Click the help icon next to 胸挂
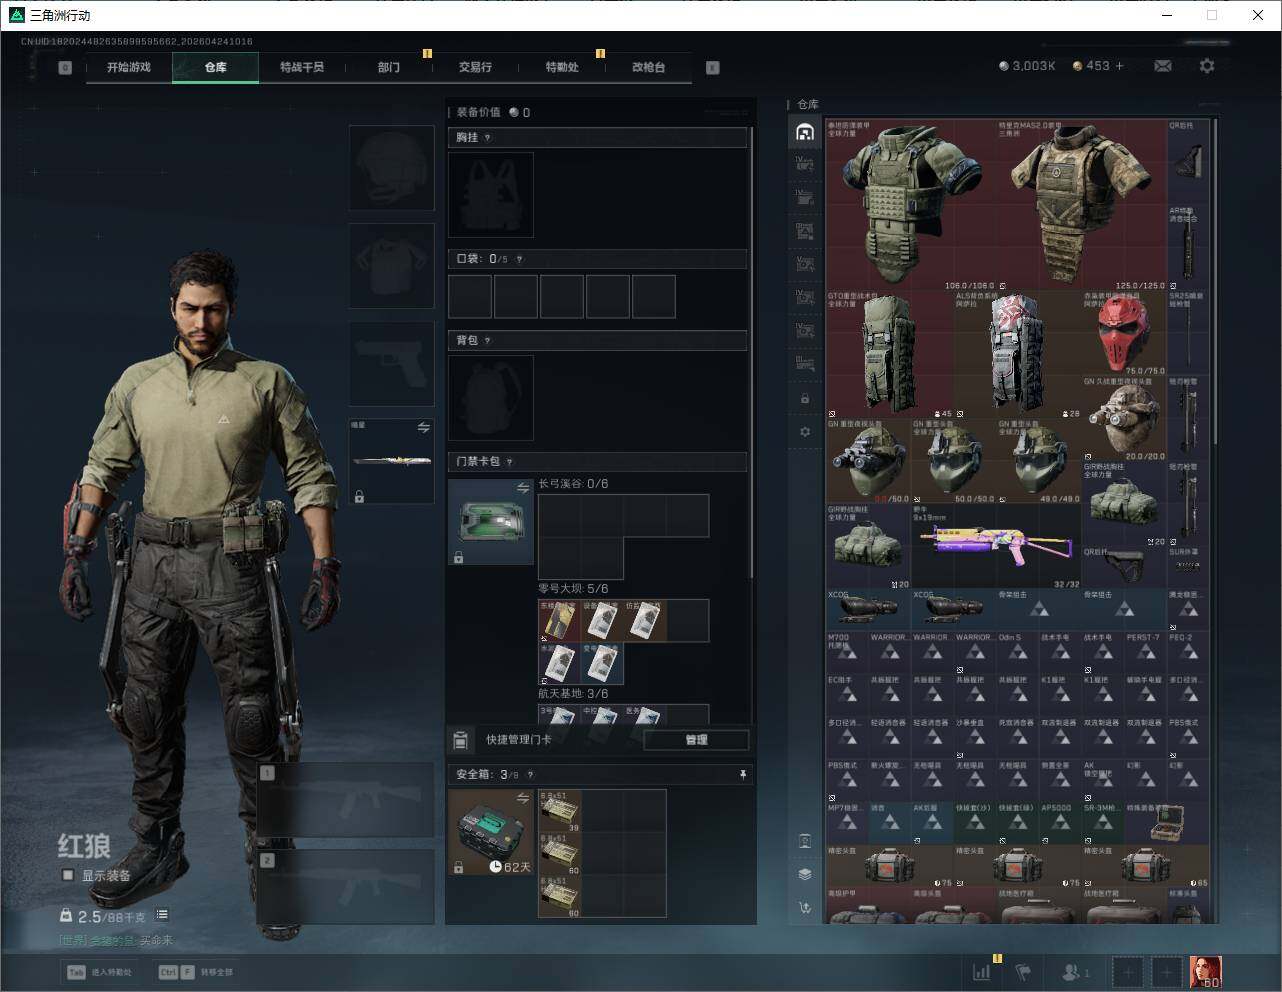1282x992 pixels. 487,137
